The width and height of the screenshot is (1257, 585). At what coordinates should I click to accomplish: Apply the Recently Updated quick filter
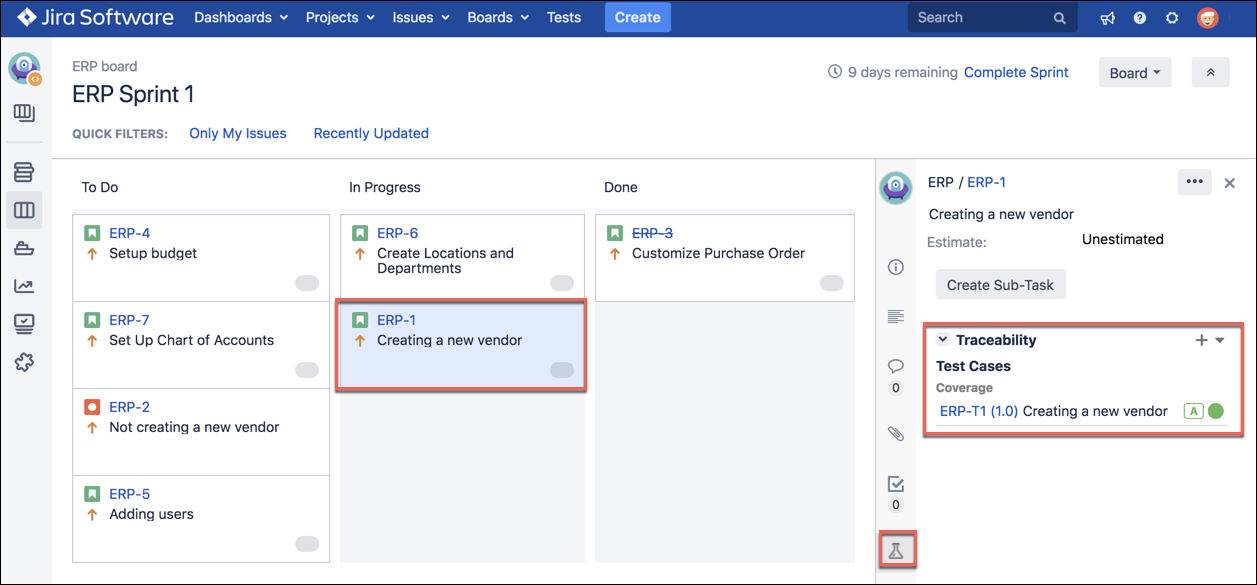point(371,134)
